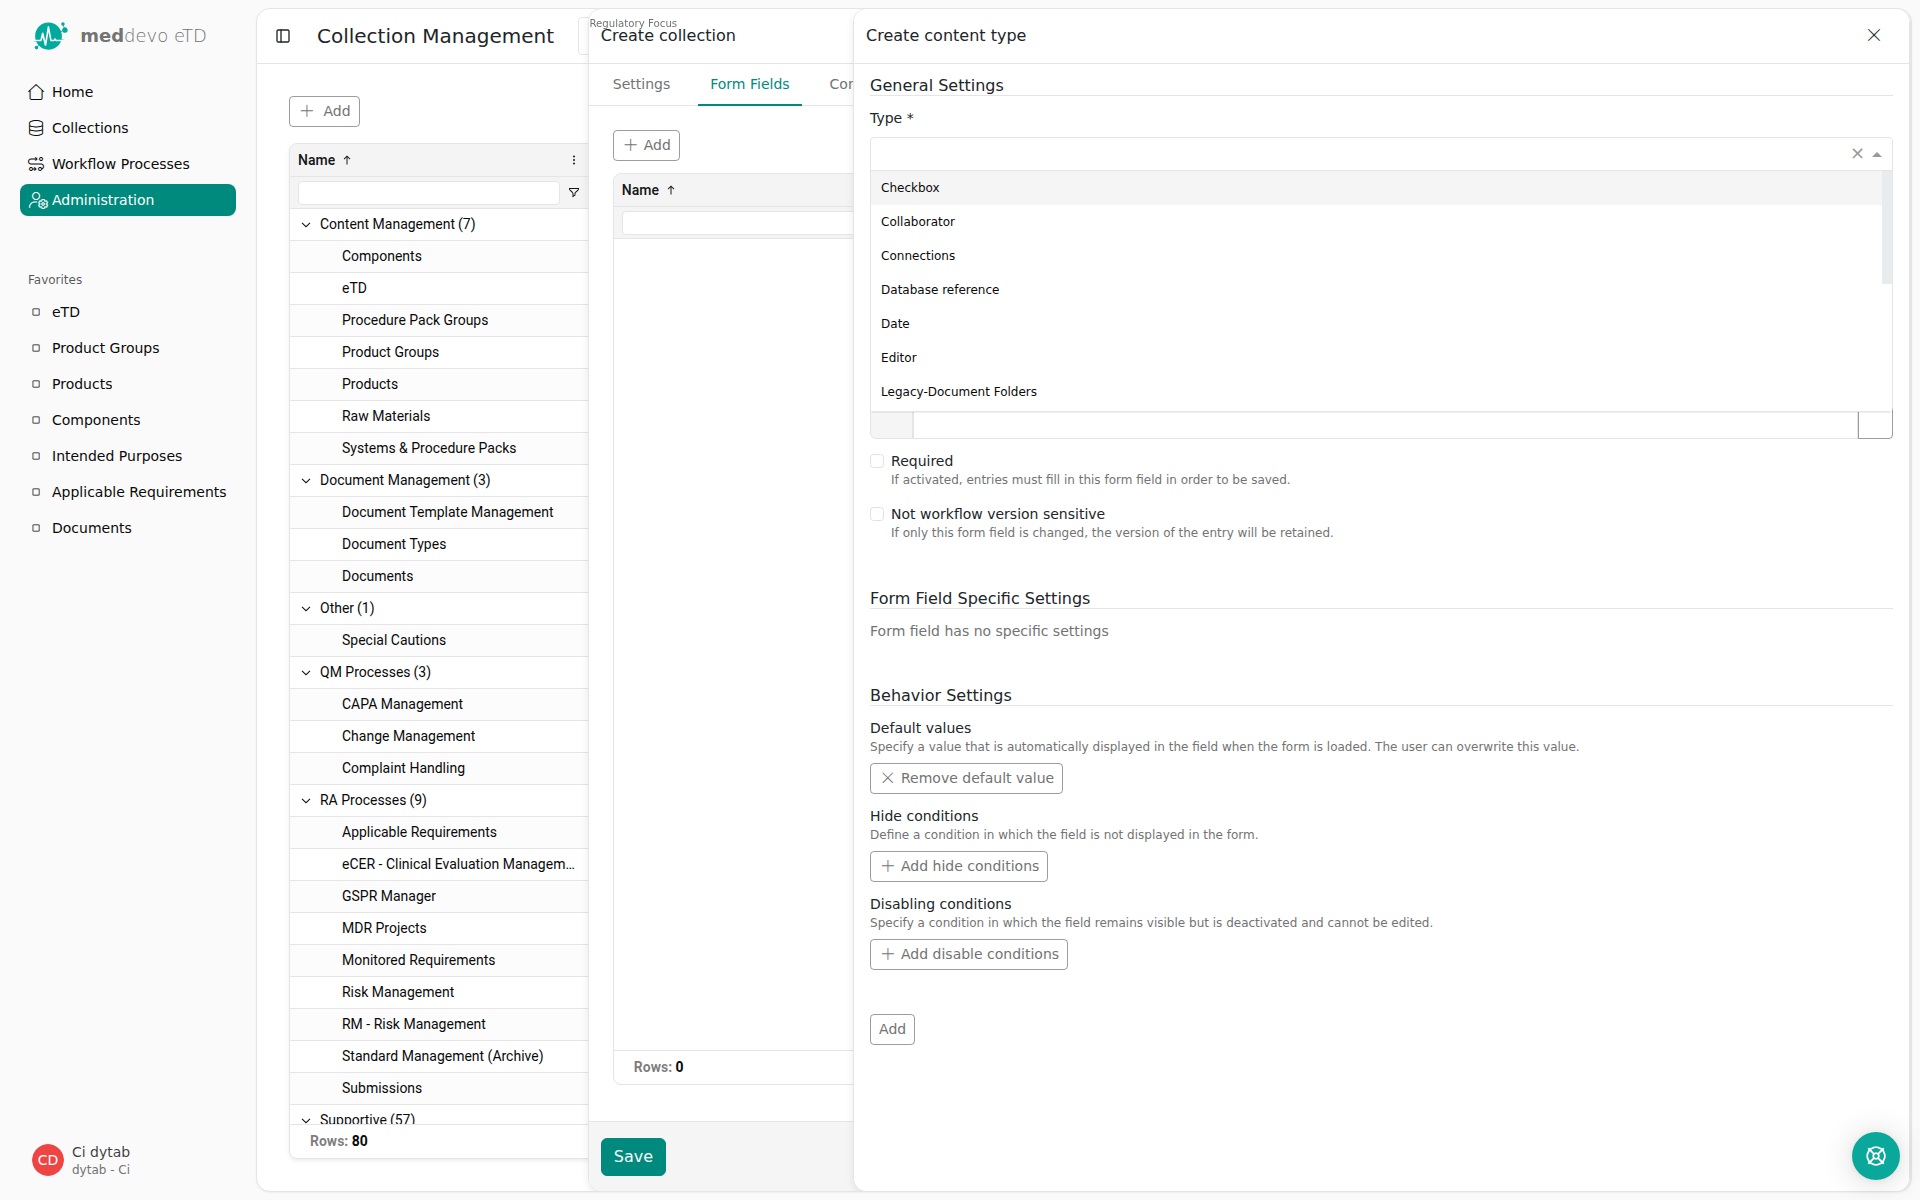1920x1200 pixels.
Task: Click Add hide conditions button
Action: click(958, 866)
